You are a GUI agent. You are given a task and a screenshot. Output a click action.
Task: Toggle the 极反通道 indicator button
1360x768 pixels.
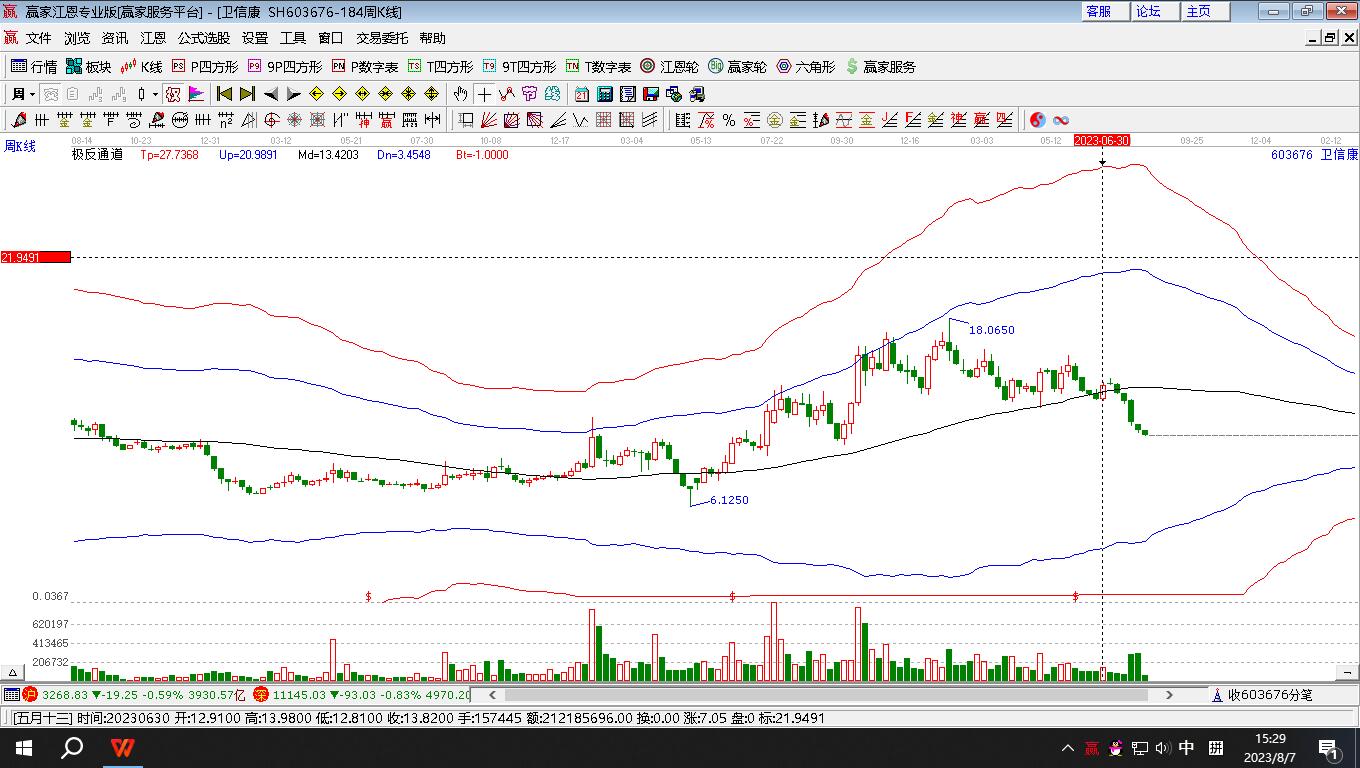[x=97, y=155]
